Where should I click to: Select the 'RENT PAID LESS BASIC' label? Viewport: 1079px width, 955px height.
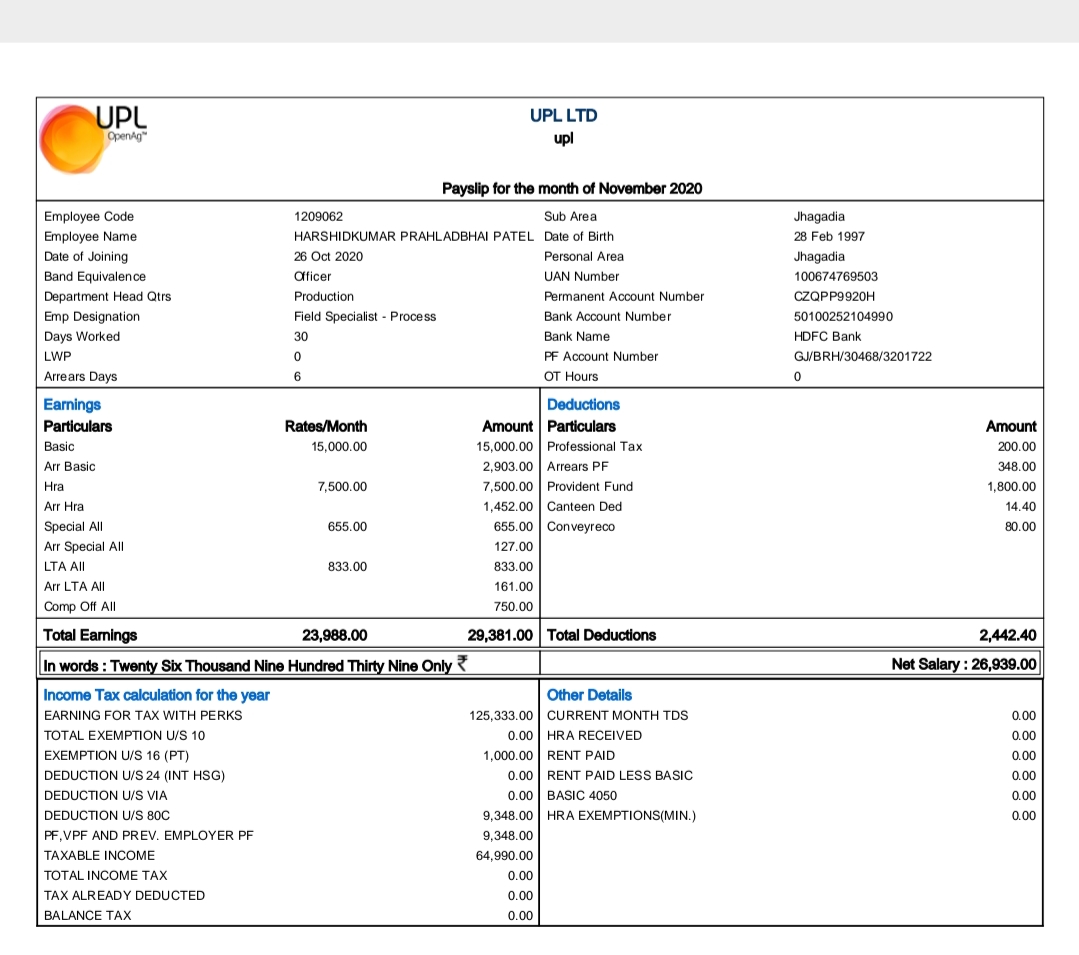coord(620,775)
